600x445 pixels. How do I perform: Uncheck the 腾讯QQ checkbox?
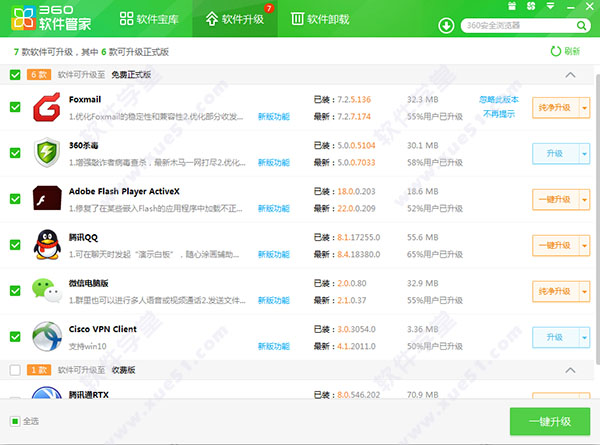[x=15, y=245]
